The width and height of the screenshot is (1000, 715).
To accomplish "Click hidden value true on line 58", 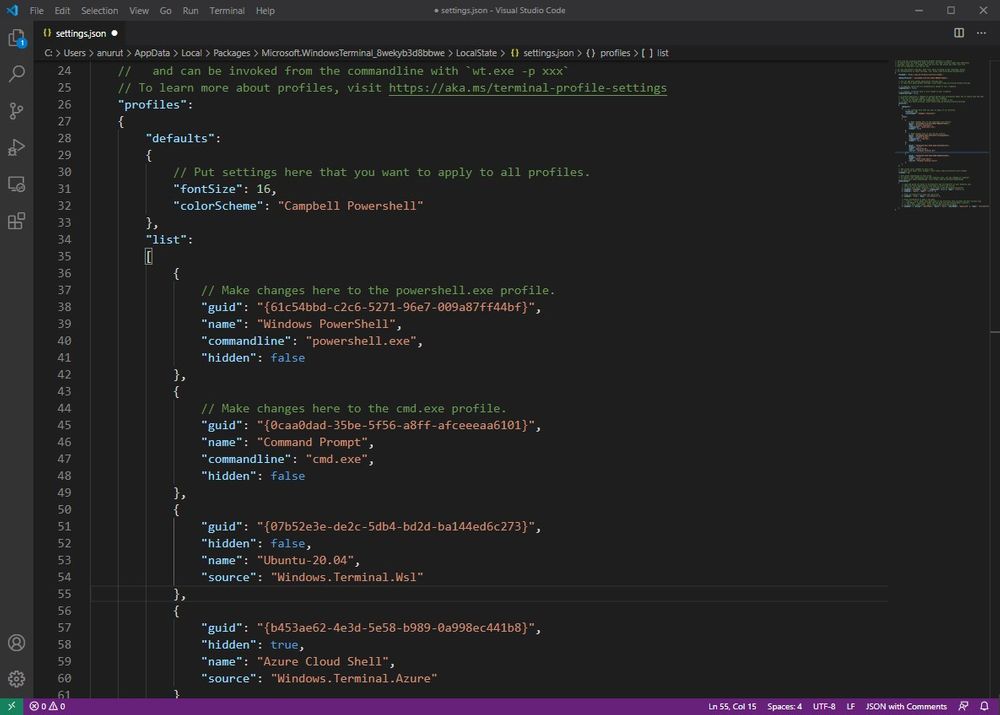I will (284, 645).
